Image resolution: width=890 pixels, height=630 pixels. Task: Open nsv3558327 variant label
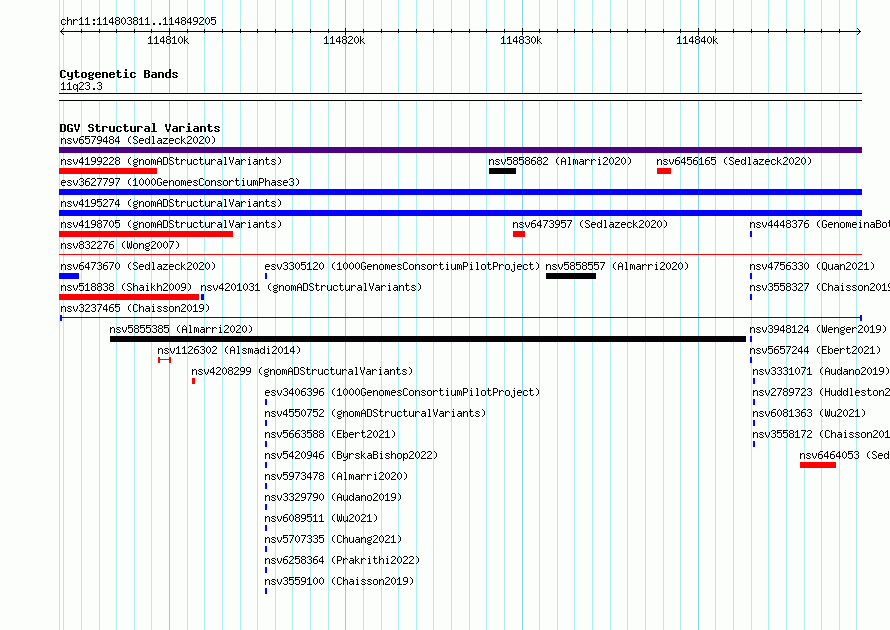click(x=820, y=287)
